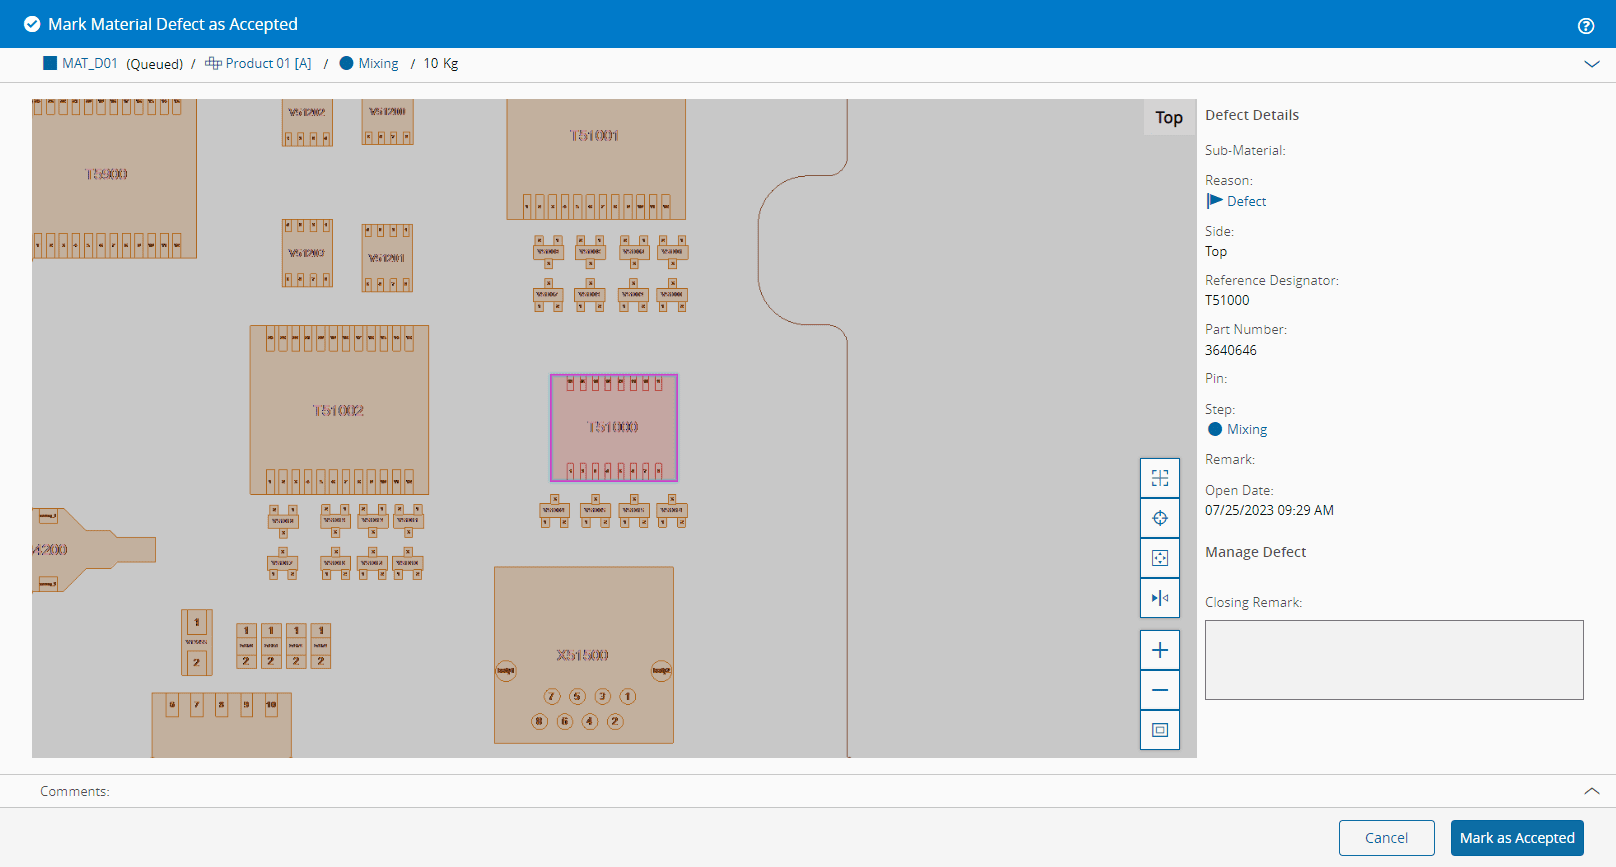Viewport: 1616px width, 867px height.
Task: Zoom in with the plus icon
Action: point(1160,650)
